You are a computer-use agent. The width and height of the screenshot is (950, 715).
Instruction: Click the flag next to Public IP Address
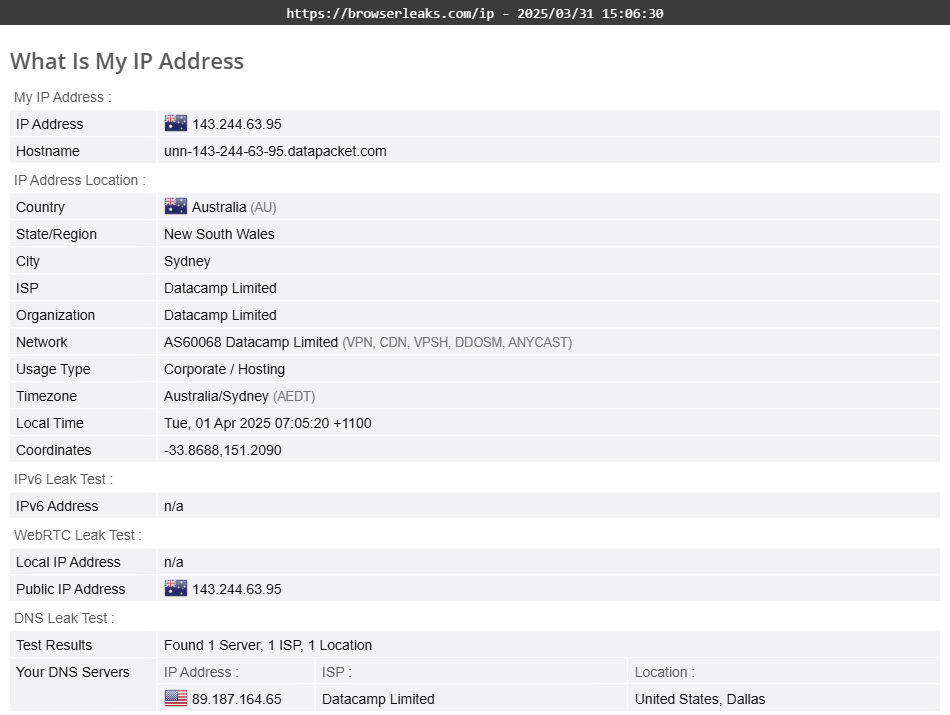tap(175, 589)
